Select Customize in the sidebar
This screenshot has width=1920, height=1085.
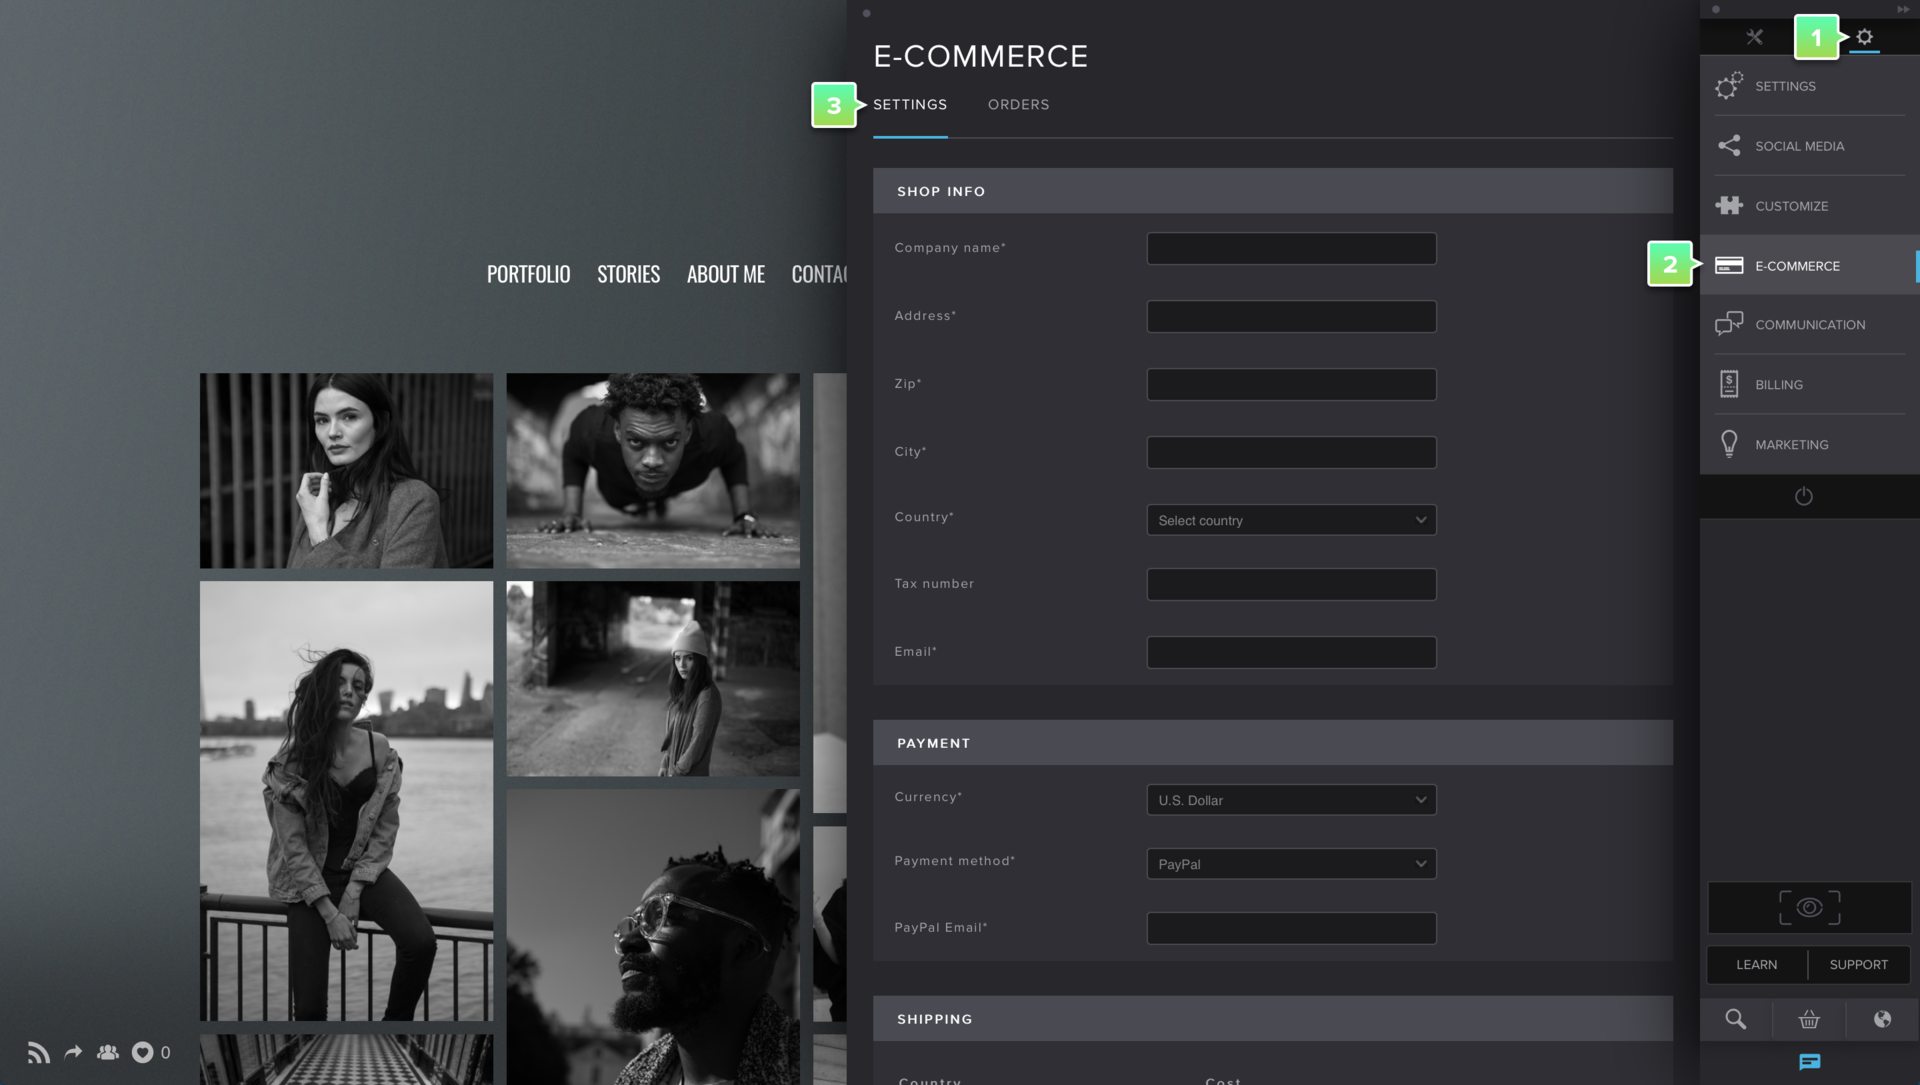pyautogui.click(x=1809, y=205)
